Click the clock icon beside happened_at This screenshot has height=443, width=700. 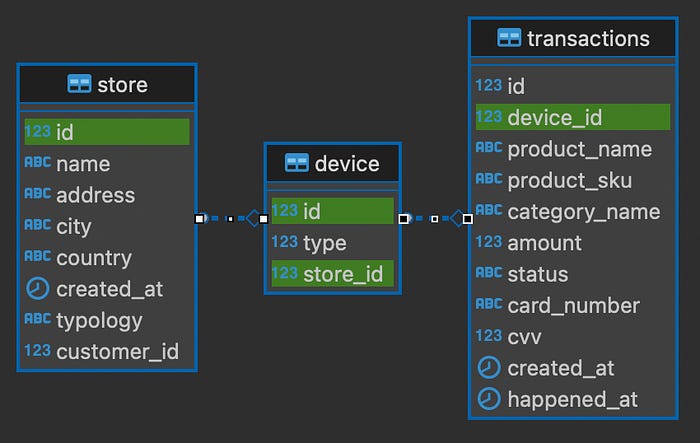(x=489, y=399)
